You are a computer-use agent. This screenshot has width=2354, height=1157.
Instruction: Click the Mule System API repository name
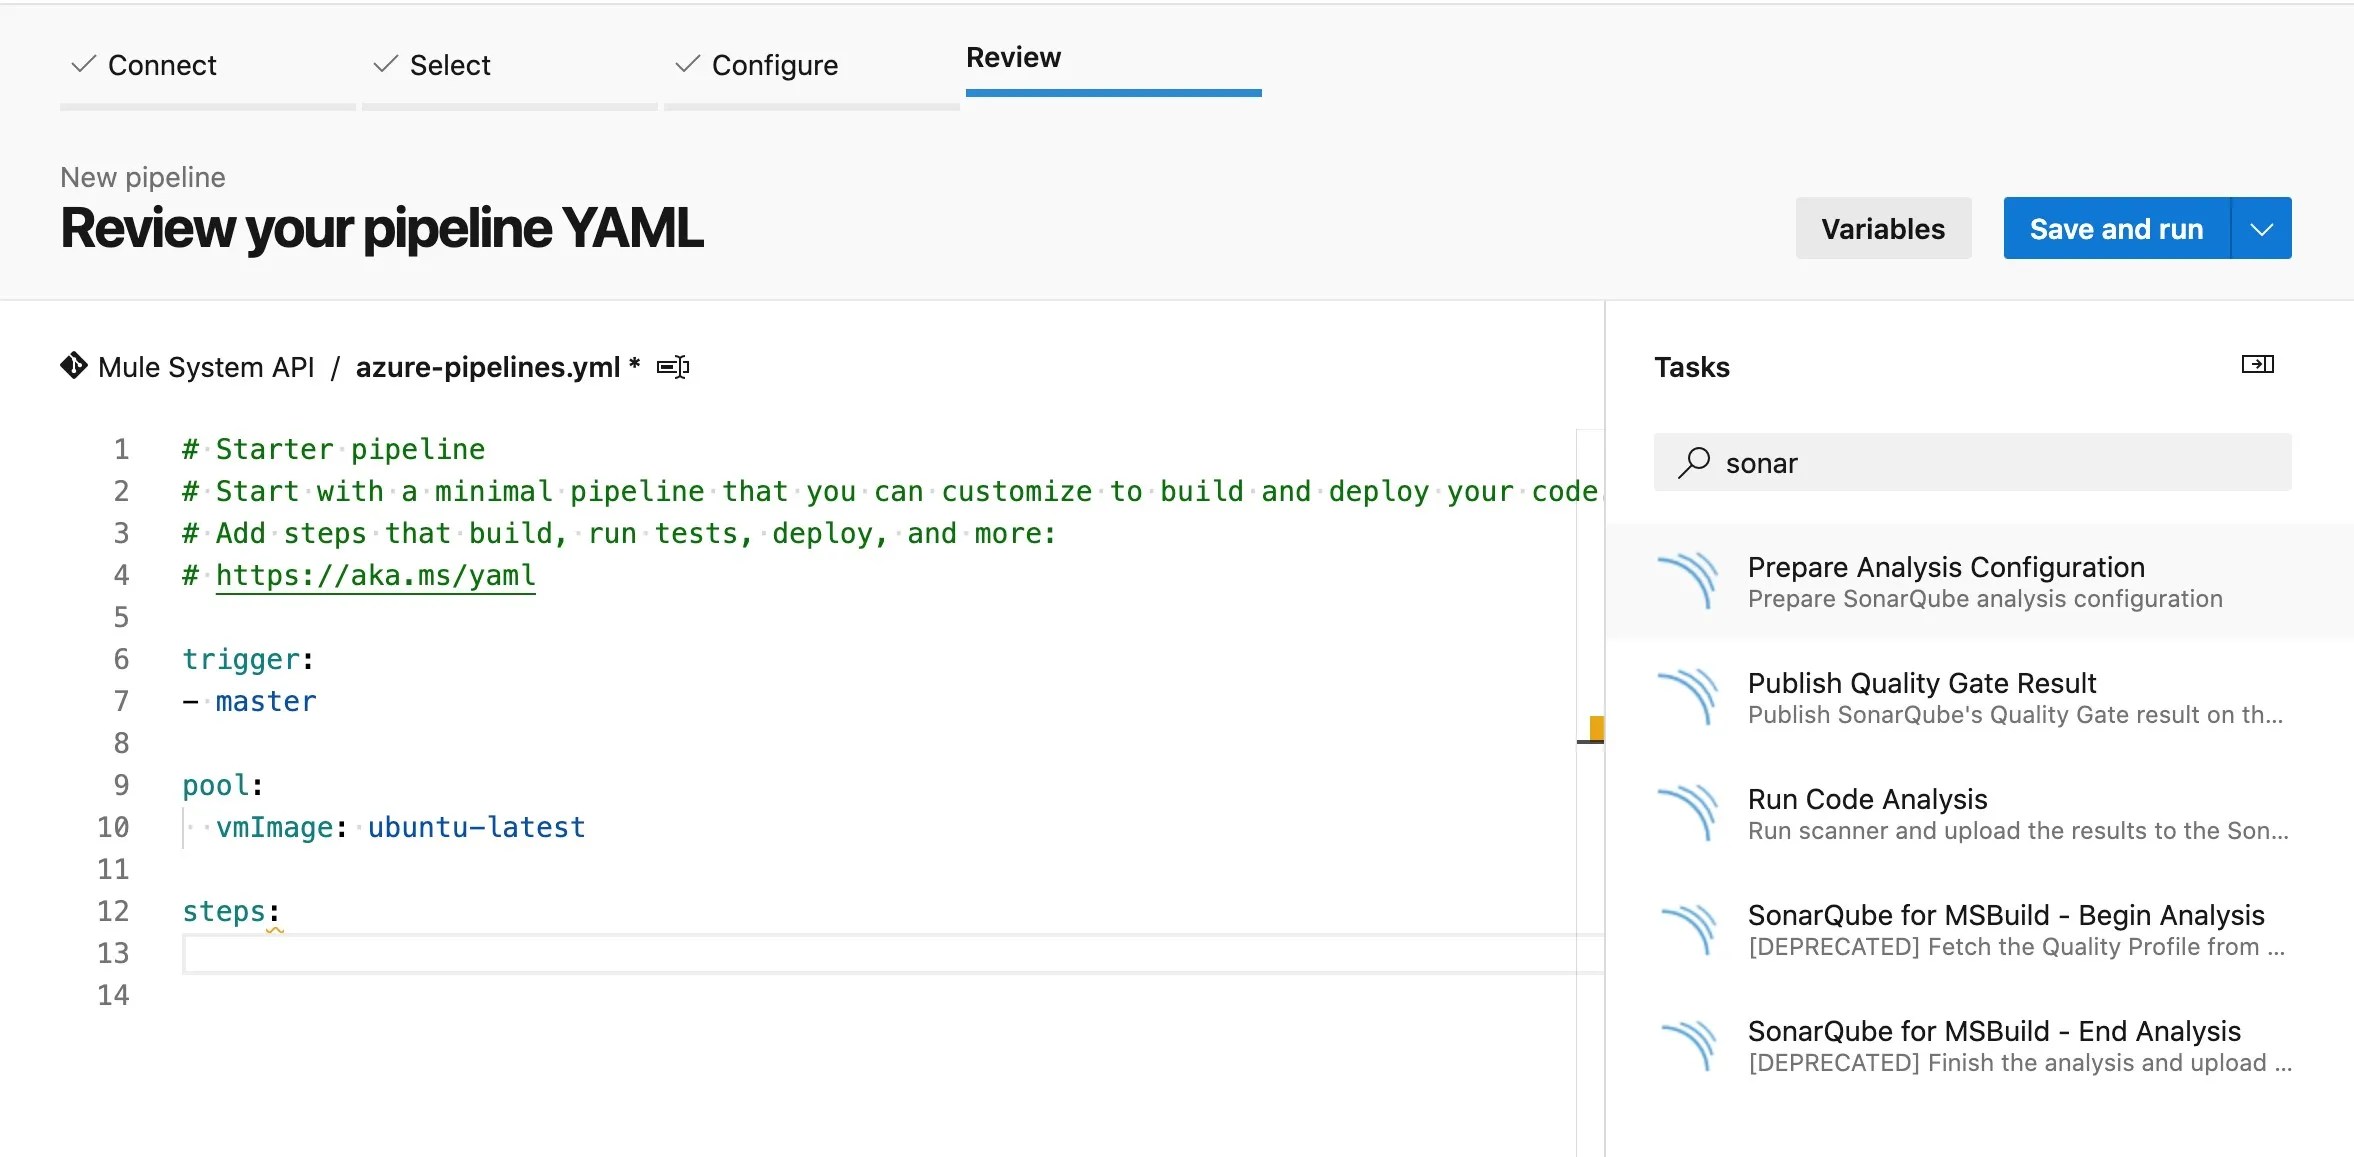point(206,367)
